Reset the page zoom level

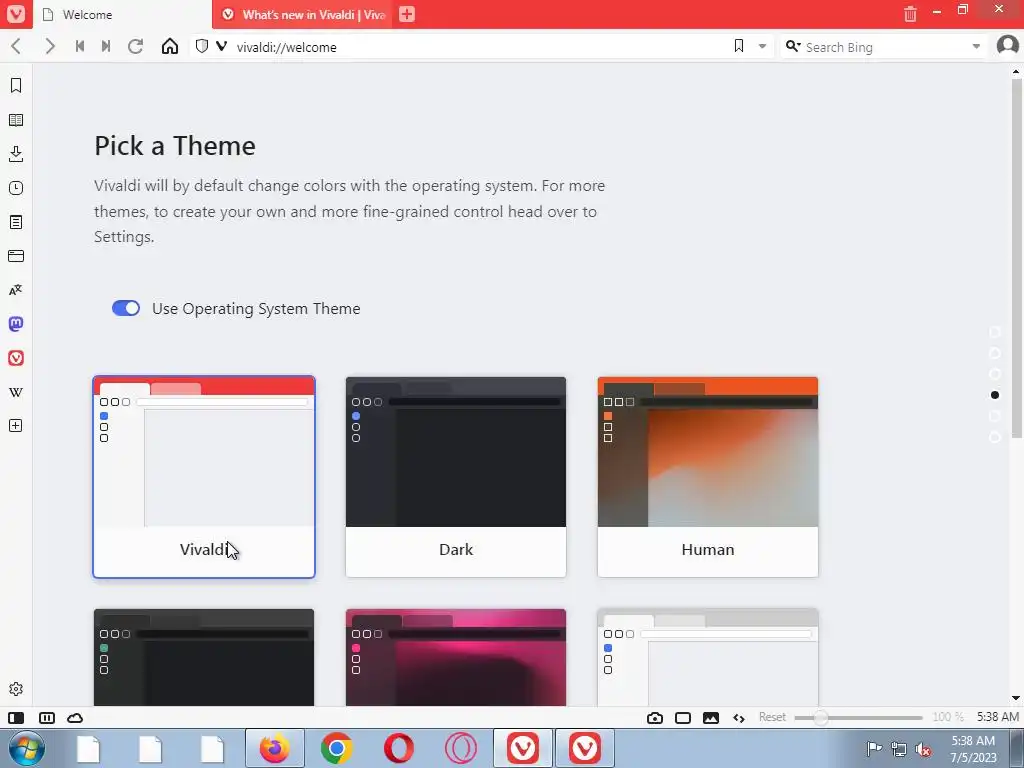point(772,717)
